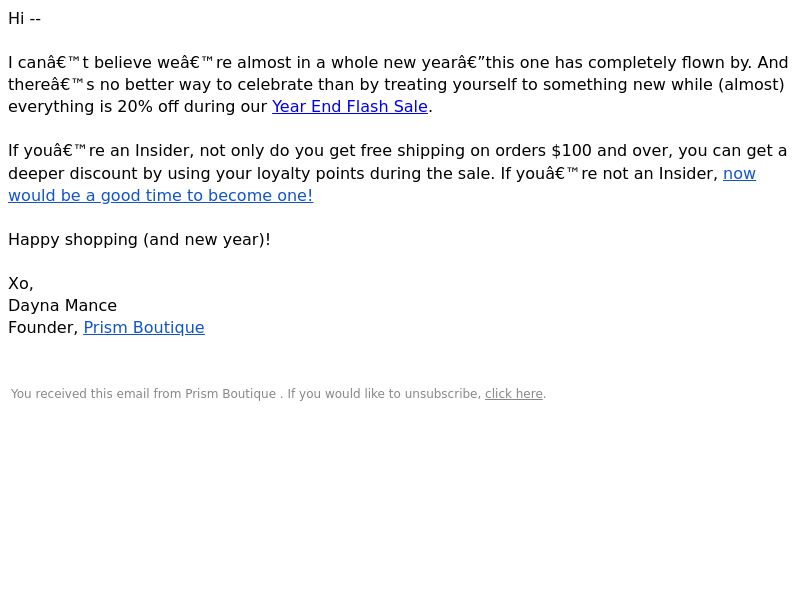The width and height of the screenshot is (800, 600).
Task: Click the 'Dayna Mance' signature name
Action: pos(62,306)
